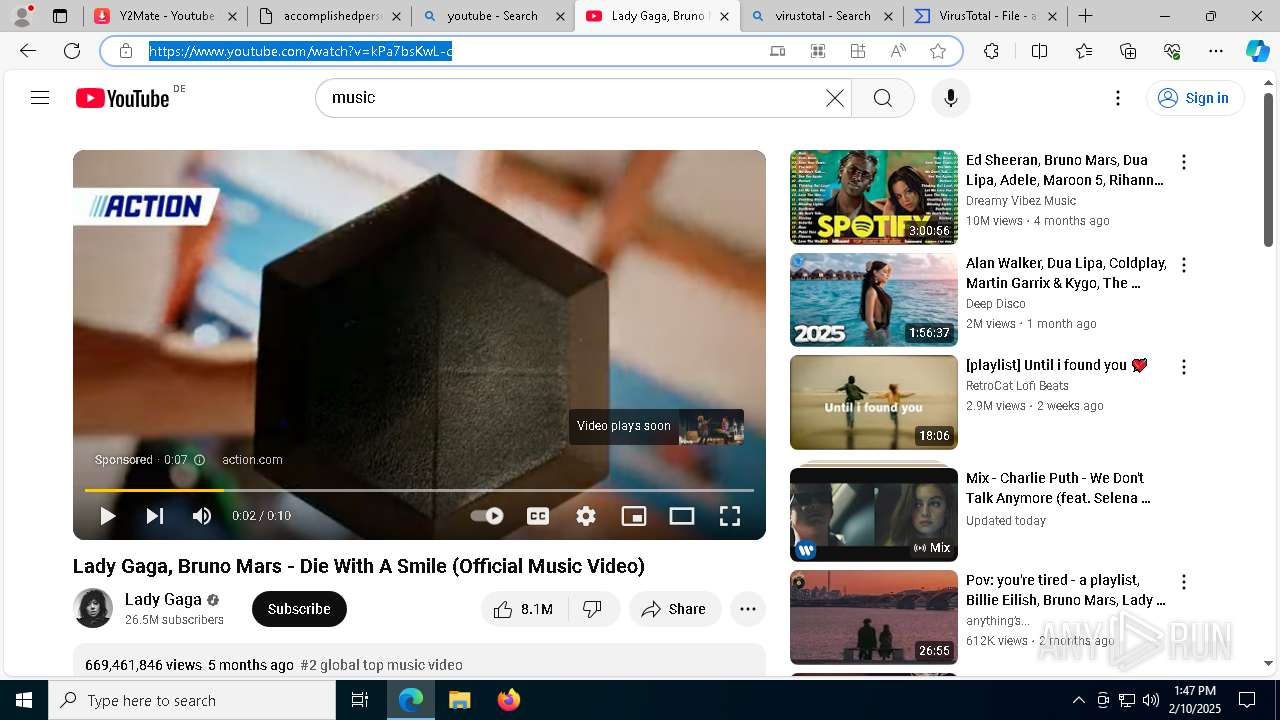This screenshot has width=1280, height=720.
Task: Clear the search box with X icon
Action: tap(835, 98)
